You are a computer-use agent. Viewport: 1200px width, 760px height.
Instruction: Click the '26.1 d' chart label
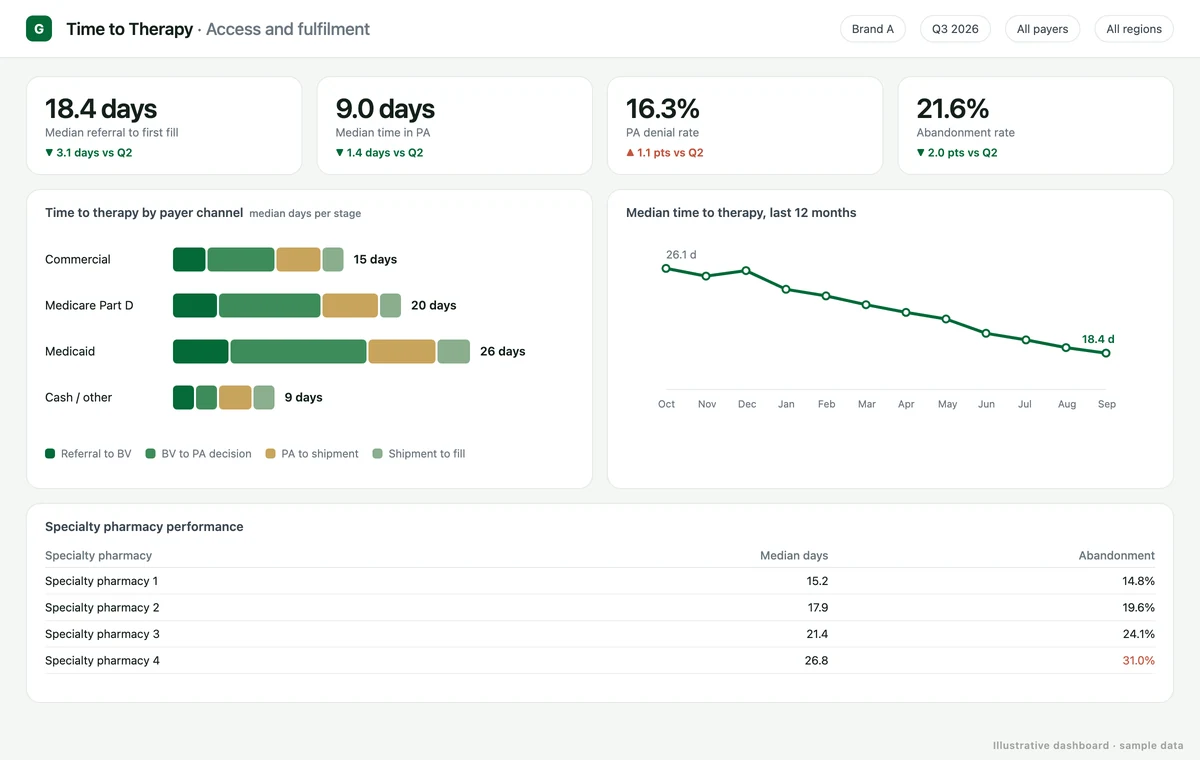point(681,255)
